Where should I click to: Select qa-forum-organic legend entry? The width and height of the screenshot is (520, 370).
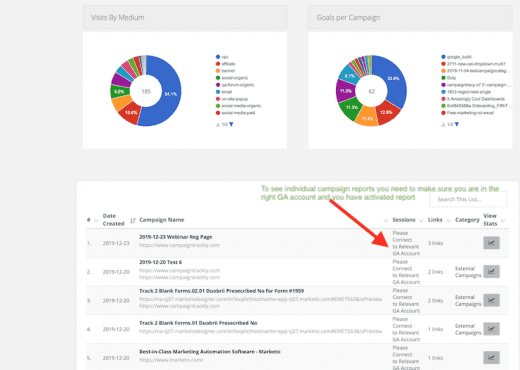click(235, 85)
